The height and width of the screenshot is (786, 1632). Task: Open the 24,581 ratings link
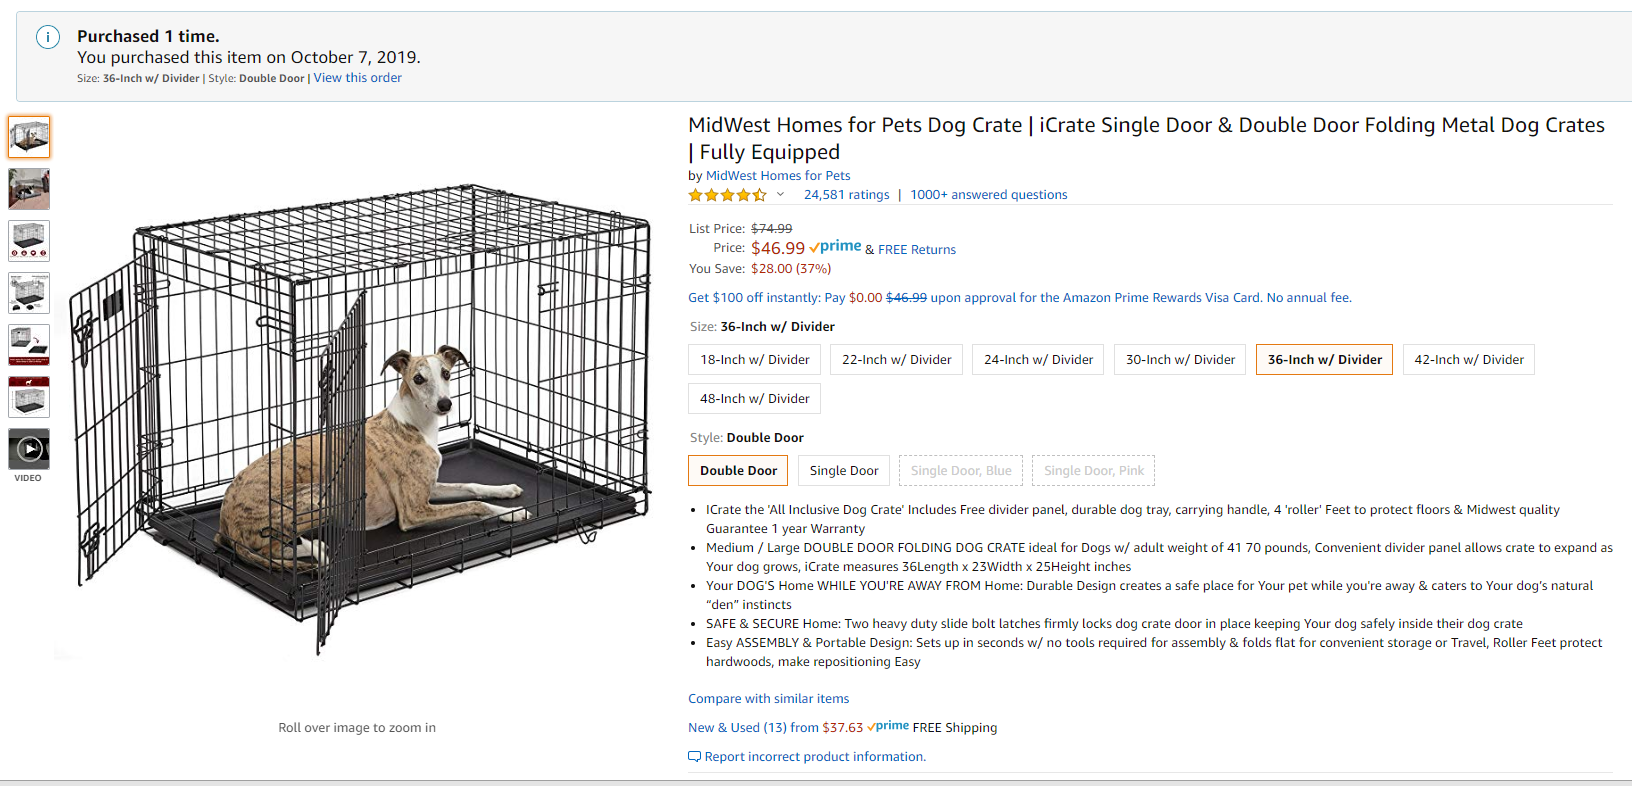point(846,195)
